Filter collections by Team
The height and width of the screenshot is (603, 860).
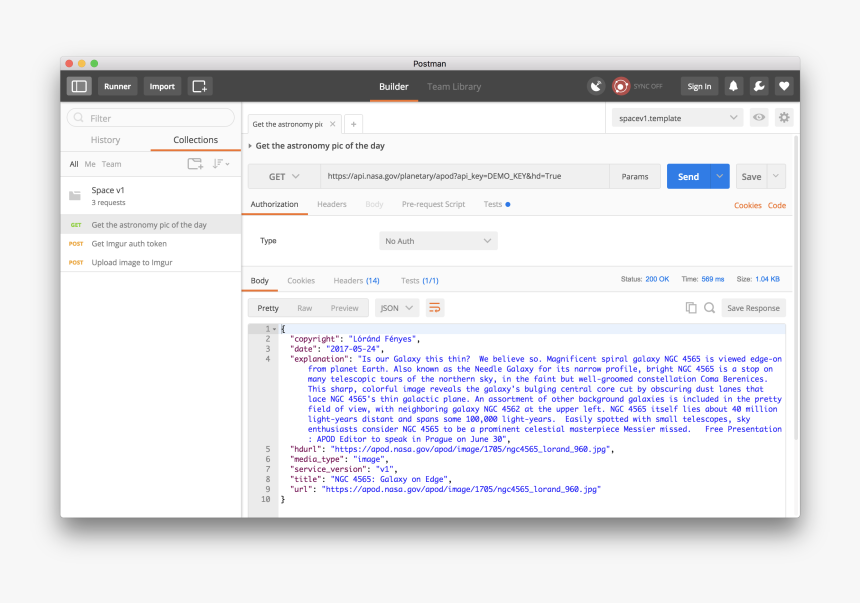click(111, 164)
